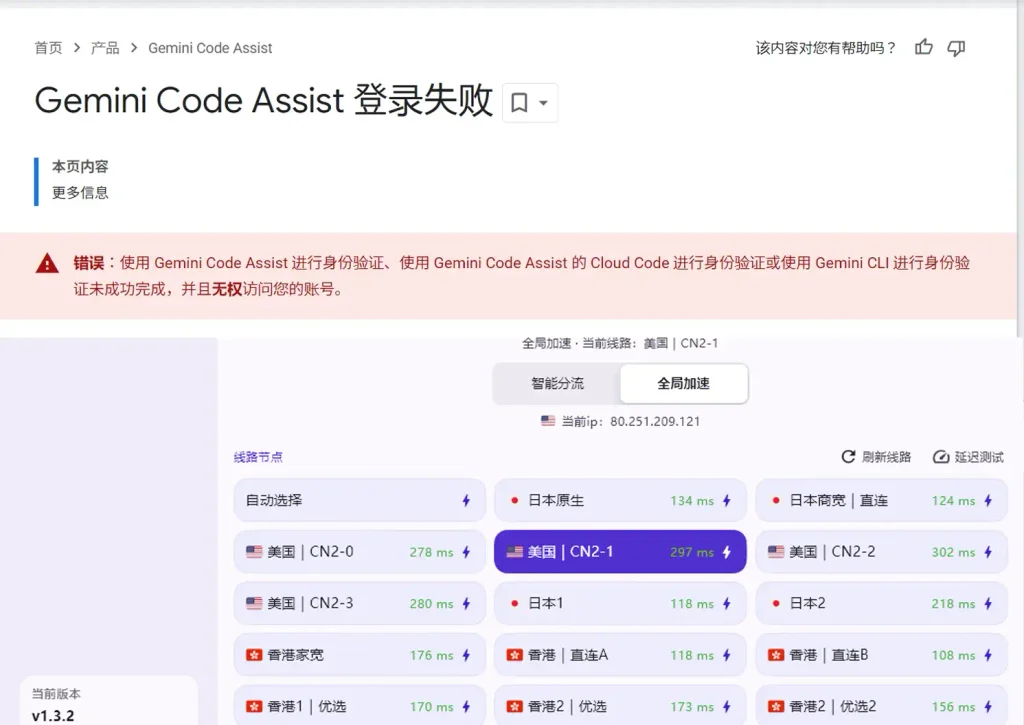This screenshot has width=1024, height=725.
Task: Click the lightning icon on 美国 | CN2-0
Action: (466, 552)
